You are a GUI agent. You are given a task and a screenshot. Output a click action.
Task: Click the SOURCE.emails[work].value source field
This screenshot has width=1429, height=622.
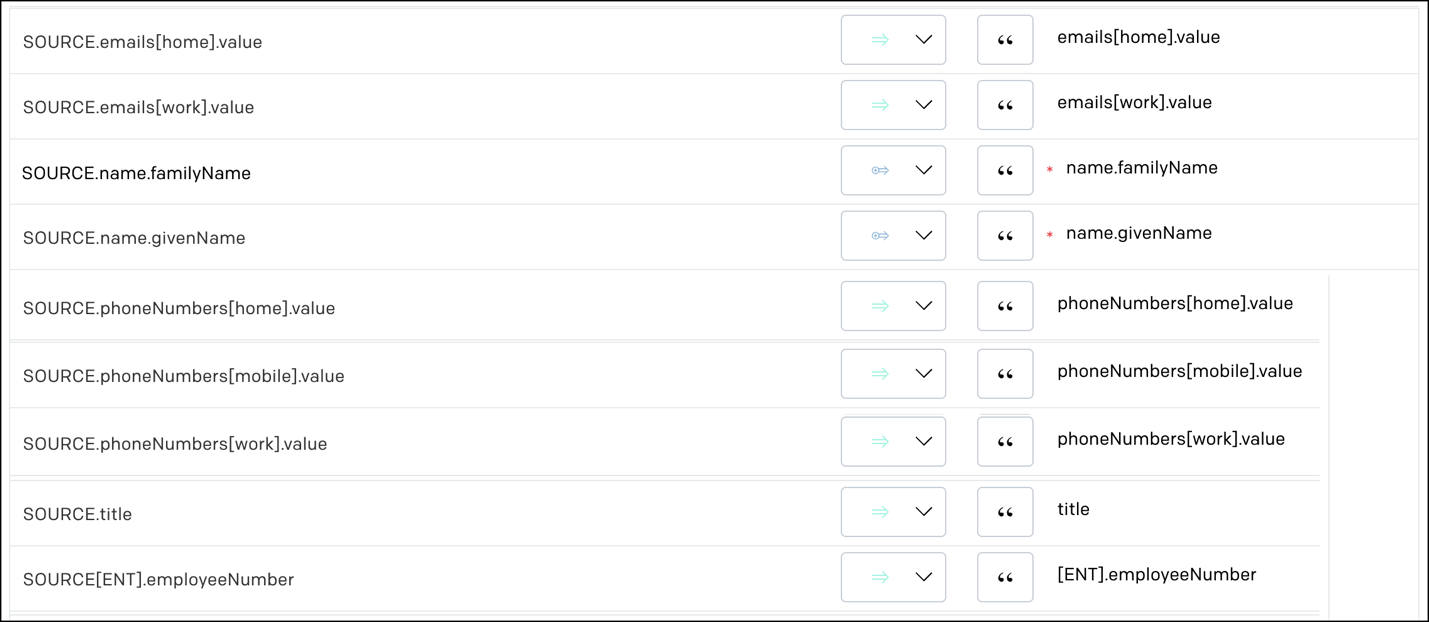click(139, 108)
